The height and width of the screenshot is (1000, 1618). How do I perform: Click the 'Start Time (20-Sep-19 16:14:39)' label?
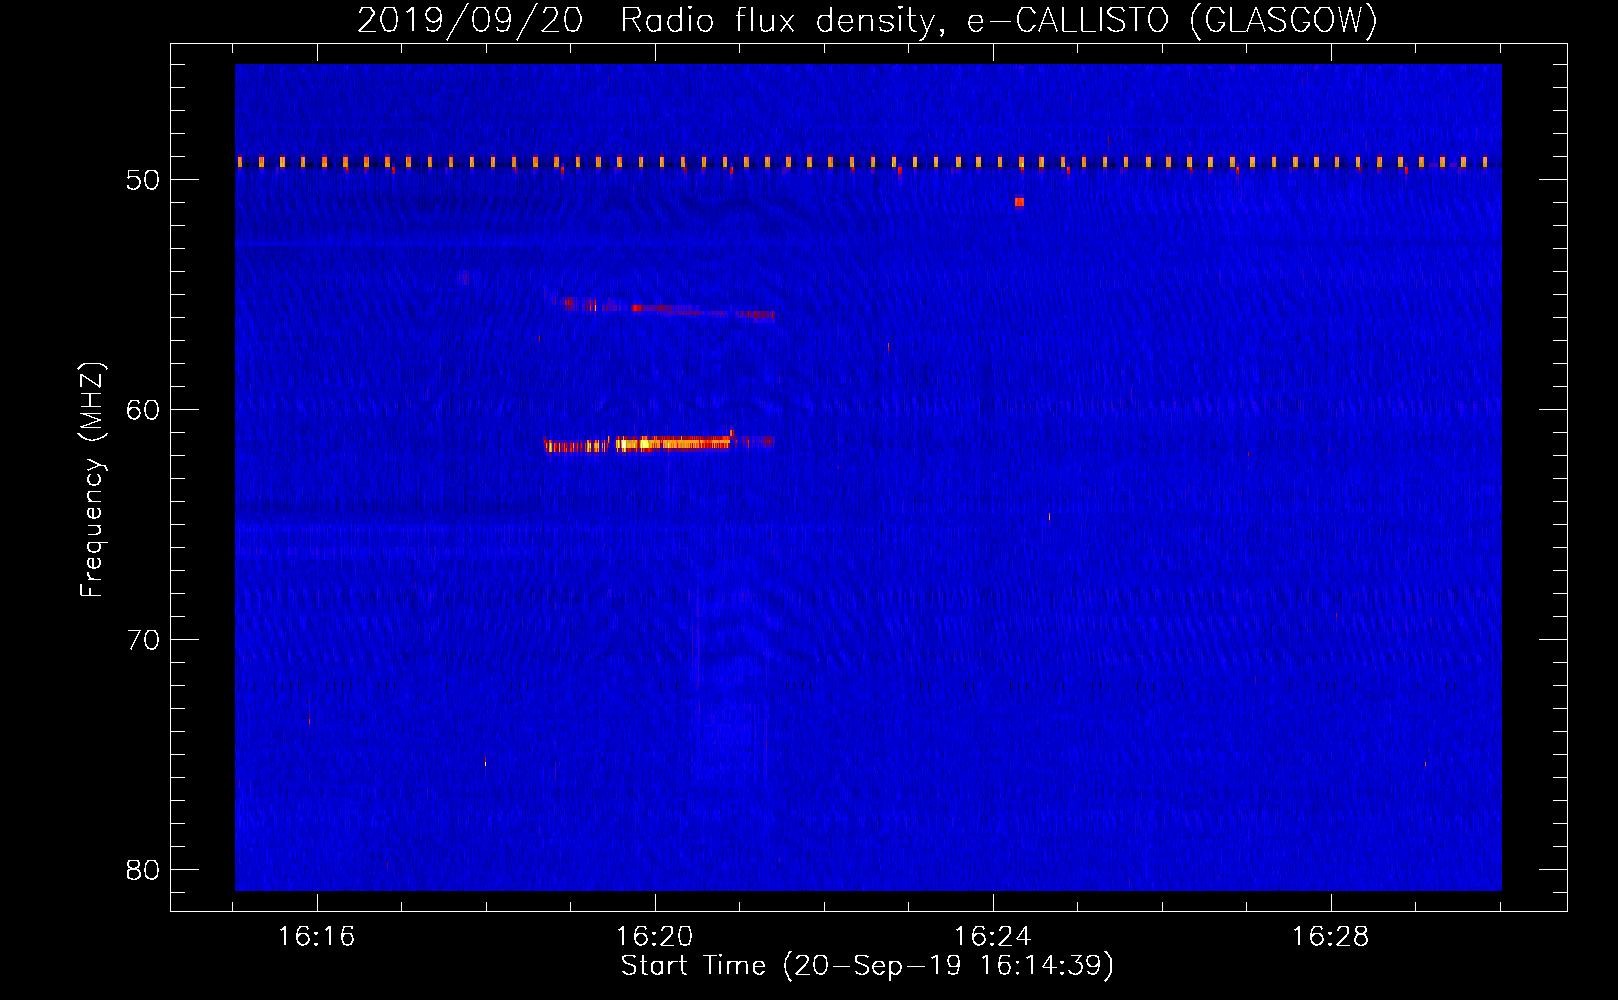(867, 966)
